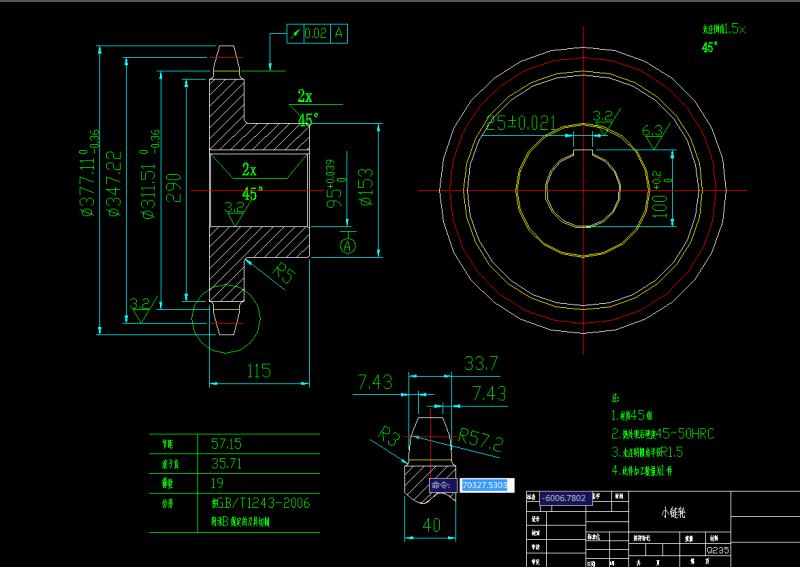Select the Ø347.22 diameter dimension text
Image resolution: width=800 pixels, height=567 pixels.
[x=114, y=183]
